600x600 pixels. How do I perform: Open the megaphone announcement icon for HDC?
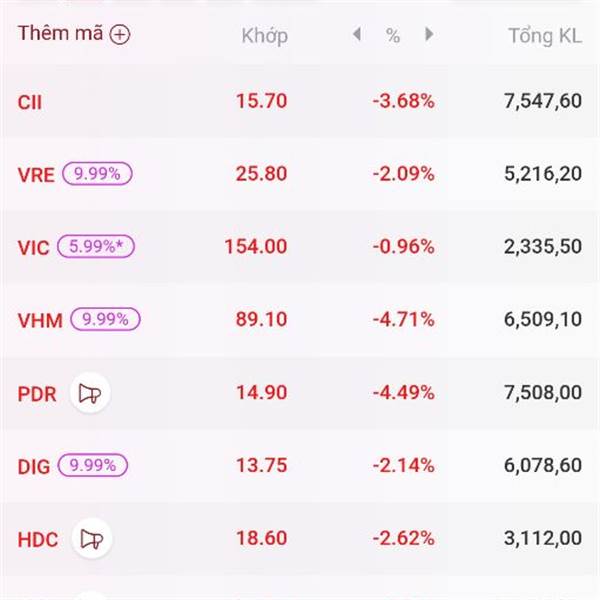click(x=92, y=539)
